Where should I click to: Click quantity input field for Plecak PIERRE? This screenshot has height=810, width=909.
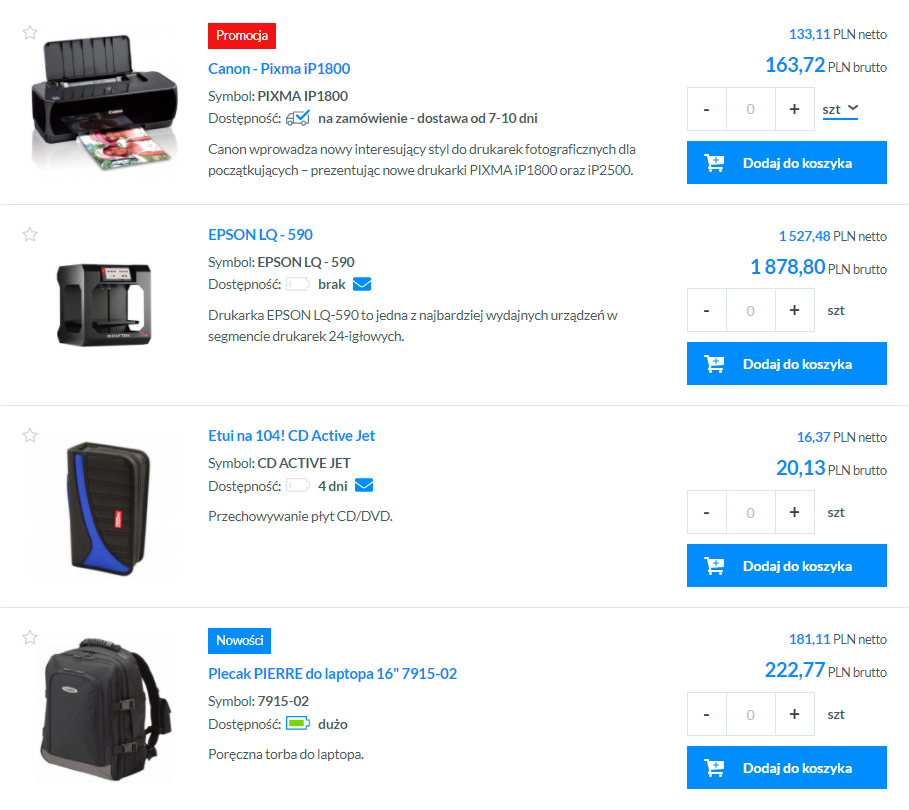751,714
